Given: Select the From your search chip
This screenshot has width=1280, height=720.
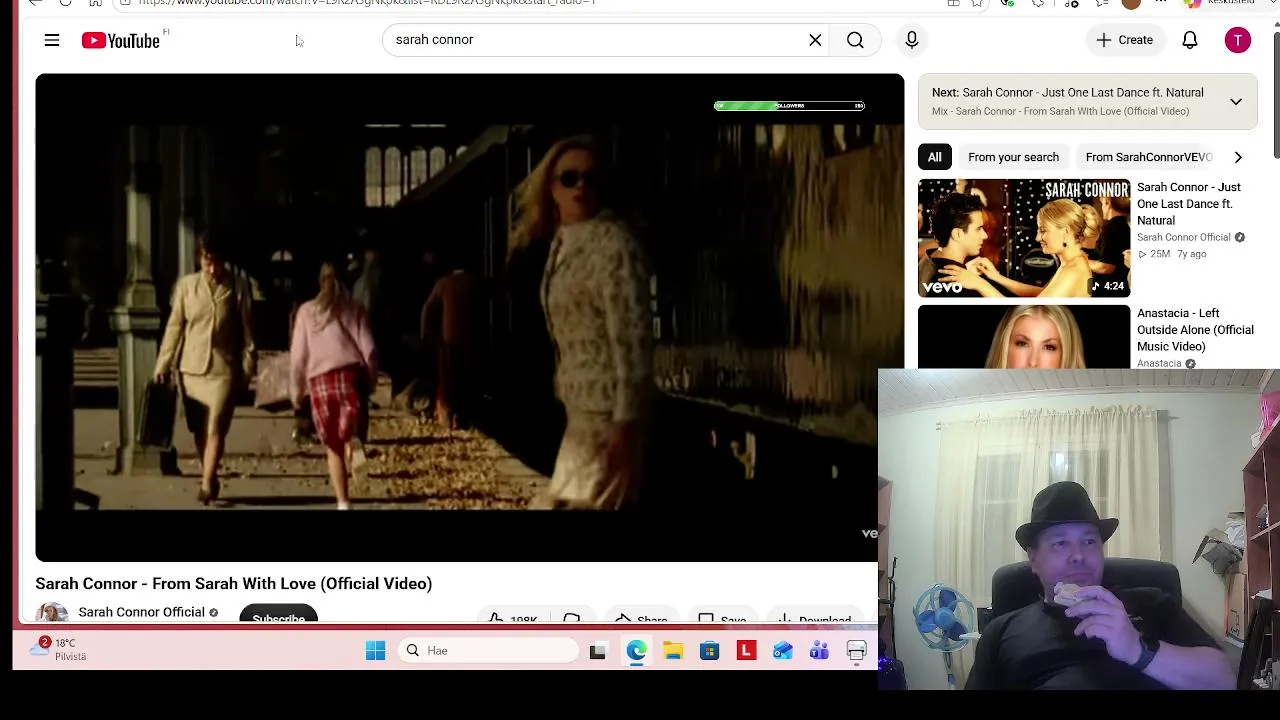Looking at the screenshot, I should click(1013, 157).
